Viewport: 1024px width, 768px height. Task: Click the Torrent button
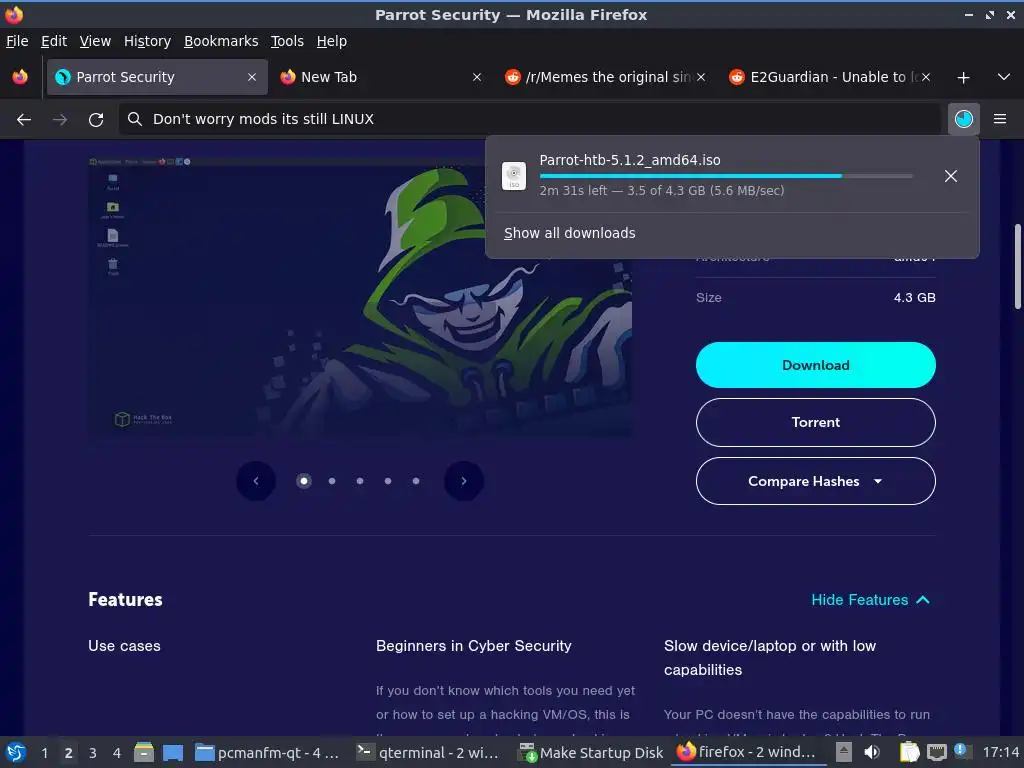click(816, 423)
